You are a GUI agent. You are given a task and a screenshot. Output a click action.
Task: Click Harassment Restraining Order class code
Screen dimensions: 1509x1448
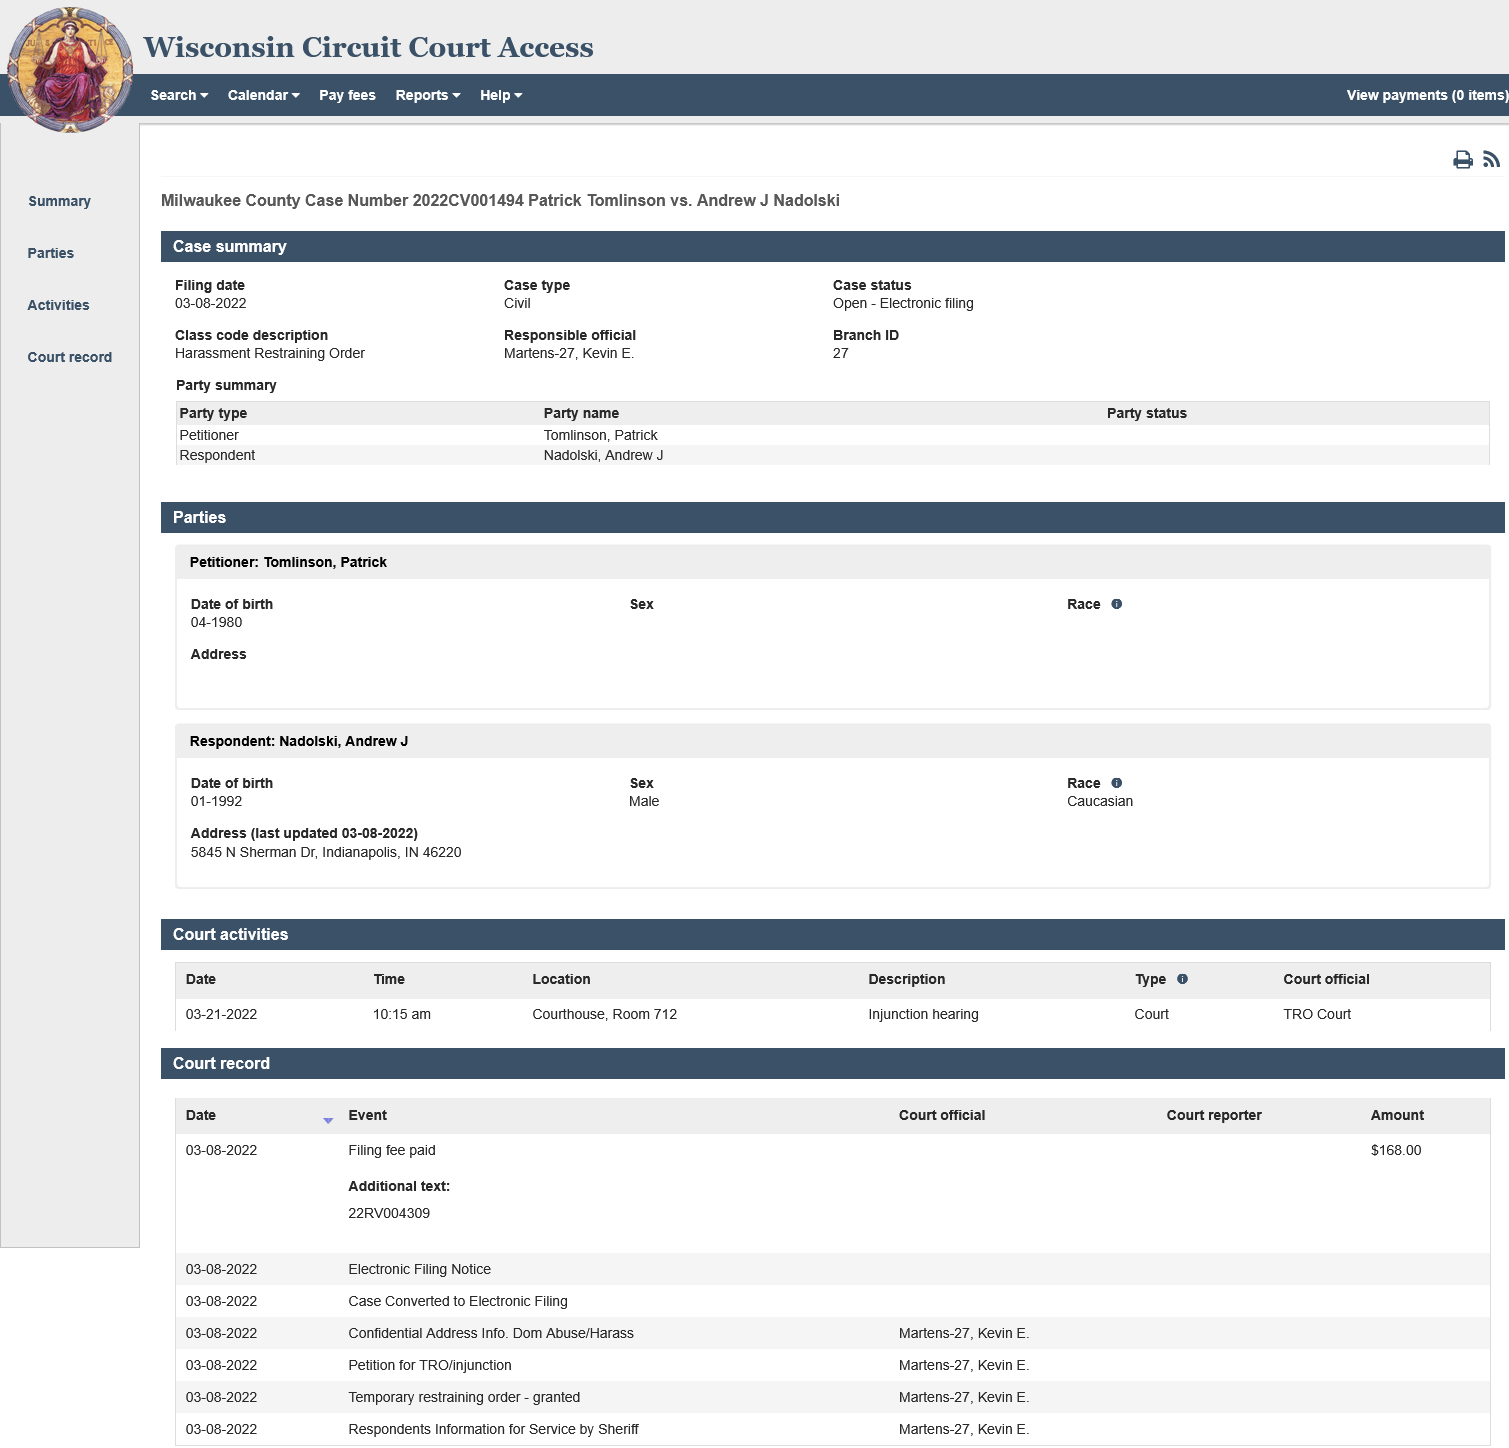269,353
